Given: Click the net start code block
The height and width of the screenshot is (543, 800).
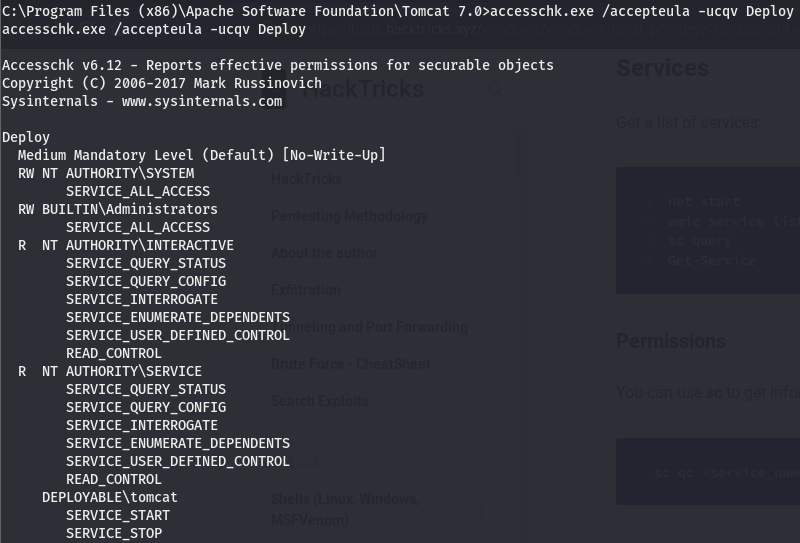Looking at the screenshot, I should pyautogui.click(x=708, y=230).
